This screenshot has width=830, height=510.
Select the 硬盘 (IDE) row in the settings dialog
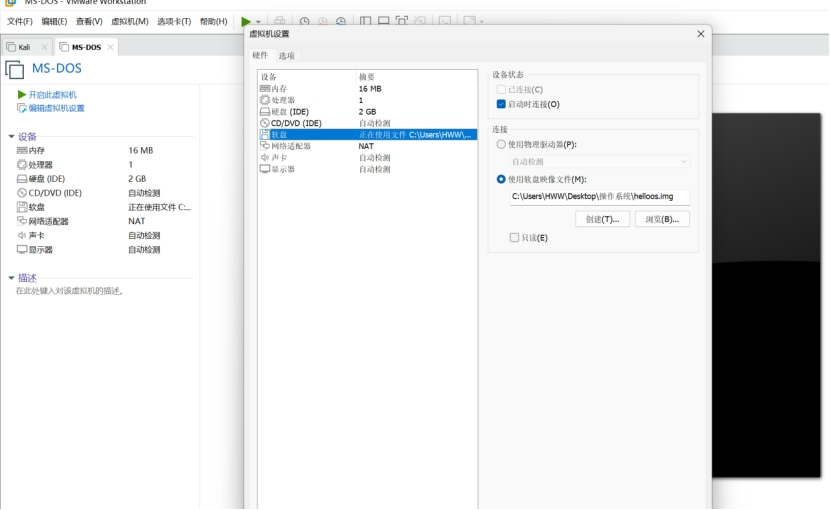[x=367, y=112]
